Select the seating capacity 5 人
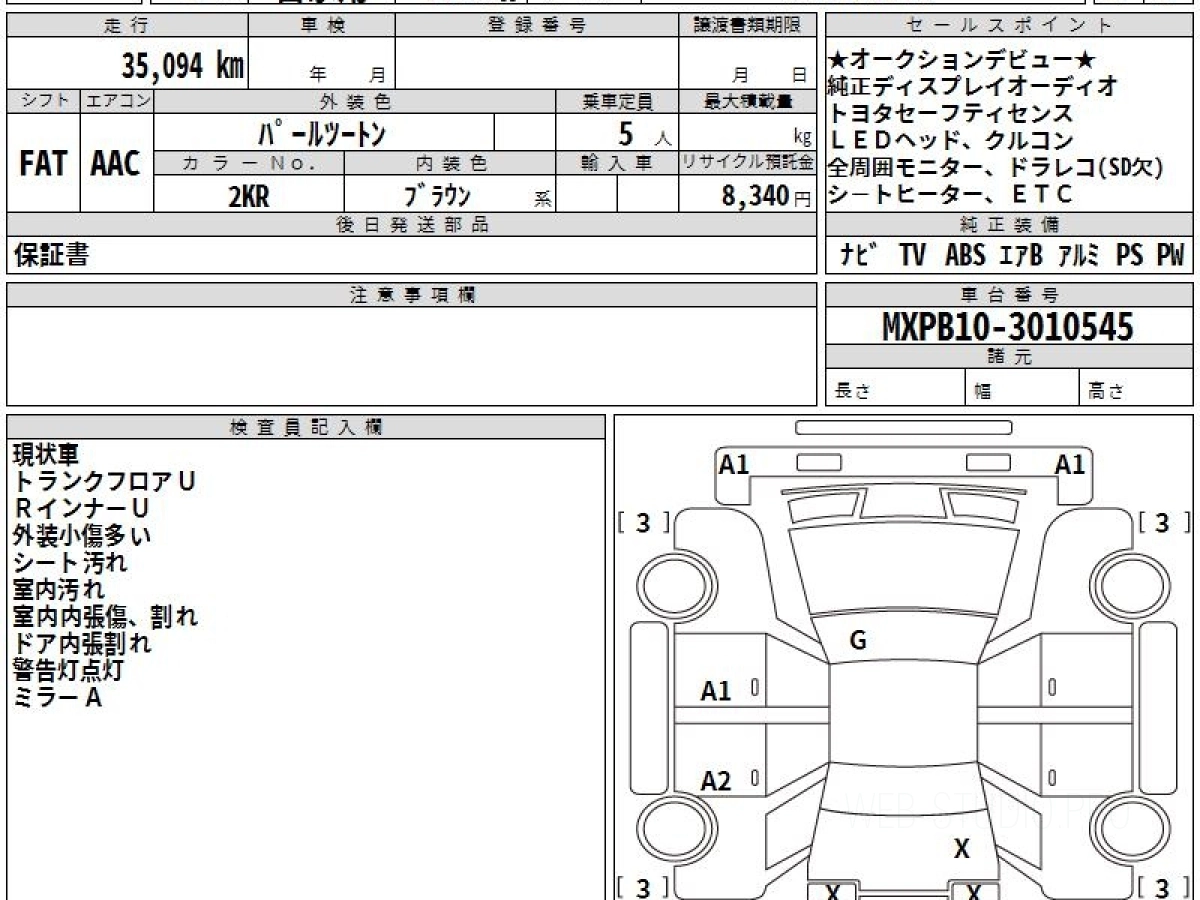The height and width of the screenshot is (900, 1200). click(646, 133)
